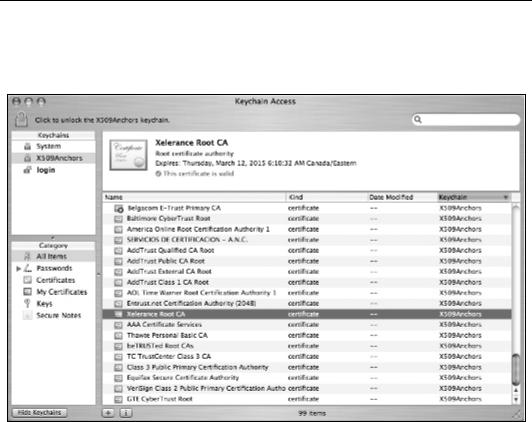
Task: Select AddTrust Class 1 CA Root row
Action: pos(307,282)
